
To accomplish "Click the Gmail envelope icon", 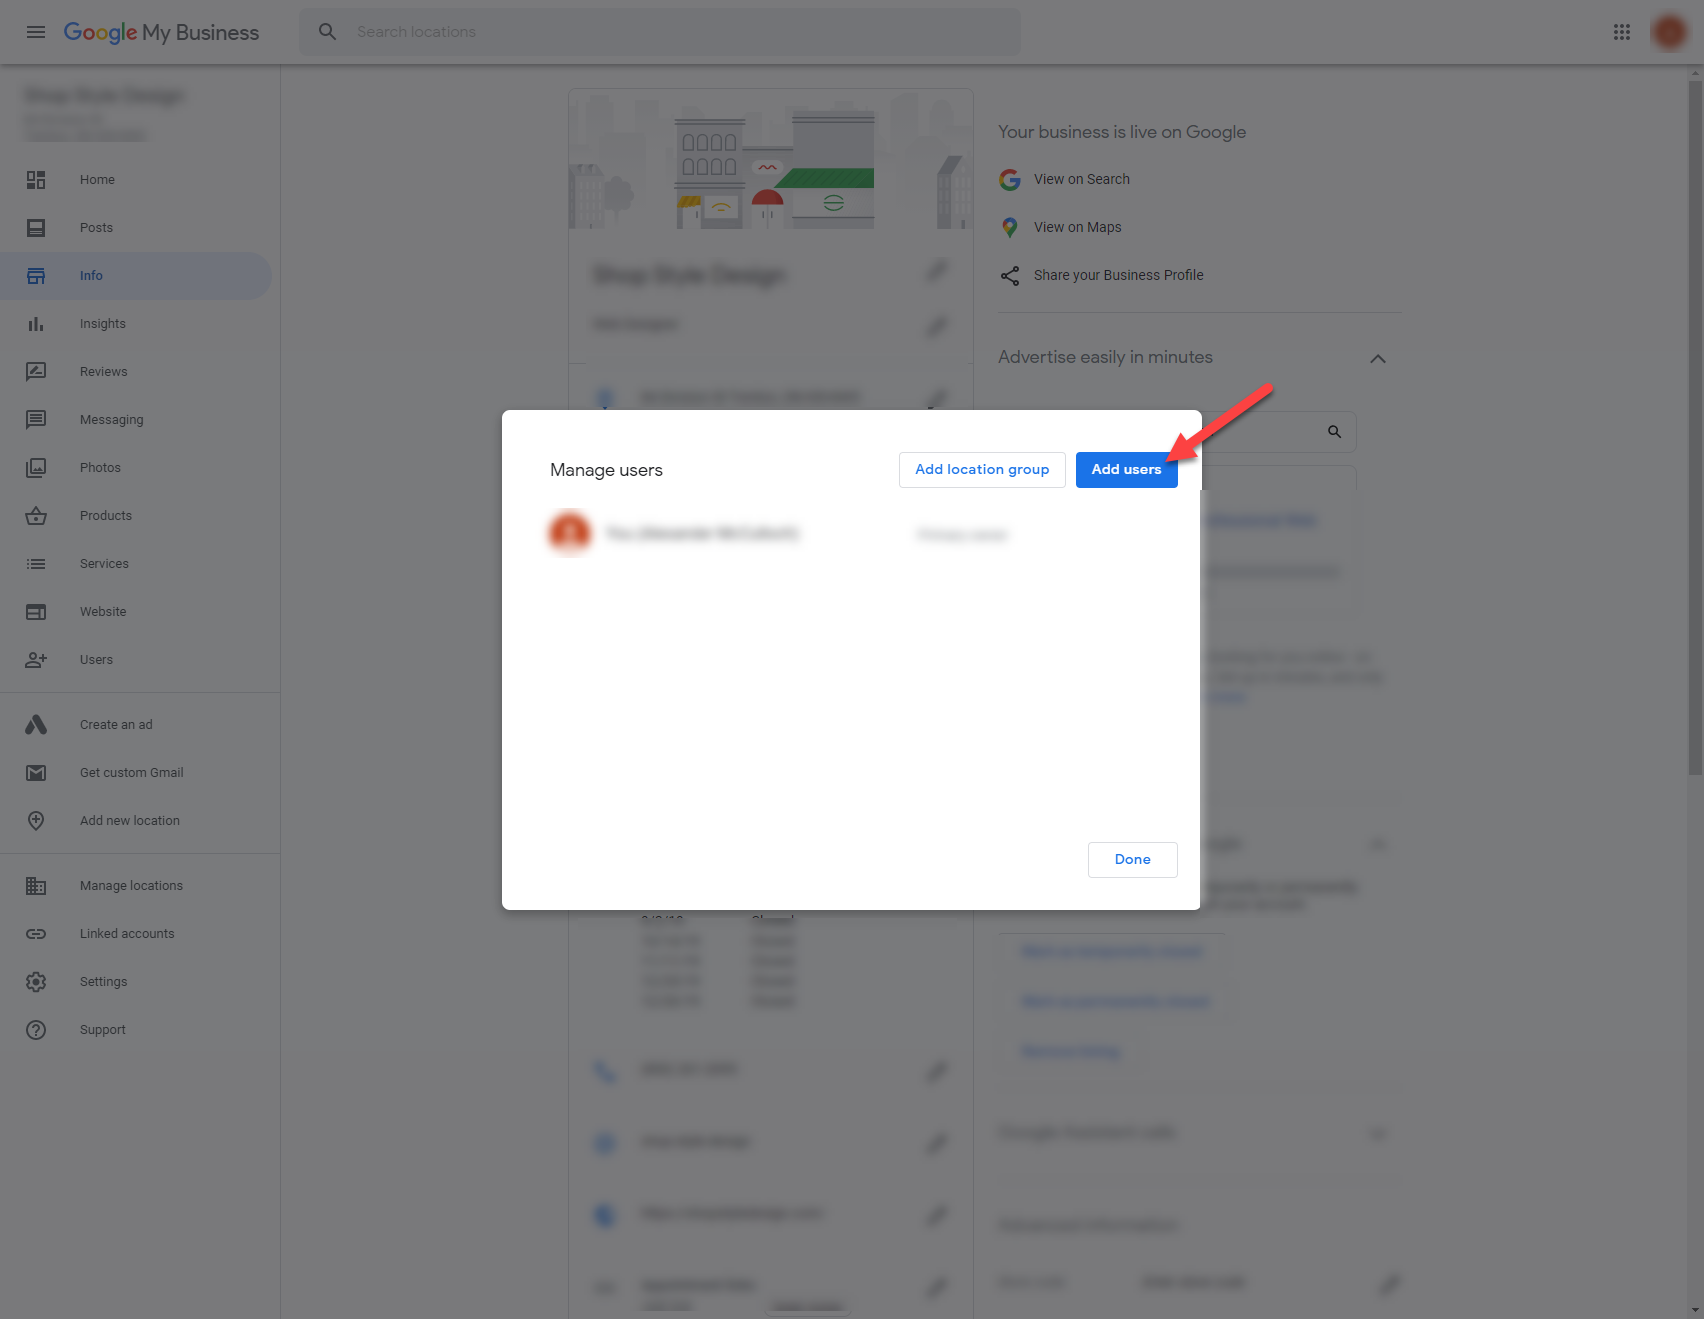I will point(36,773).
